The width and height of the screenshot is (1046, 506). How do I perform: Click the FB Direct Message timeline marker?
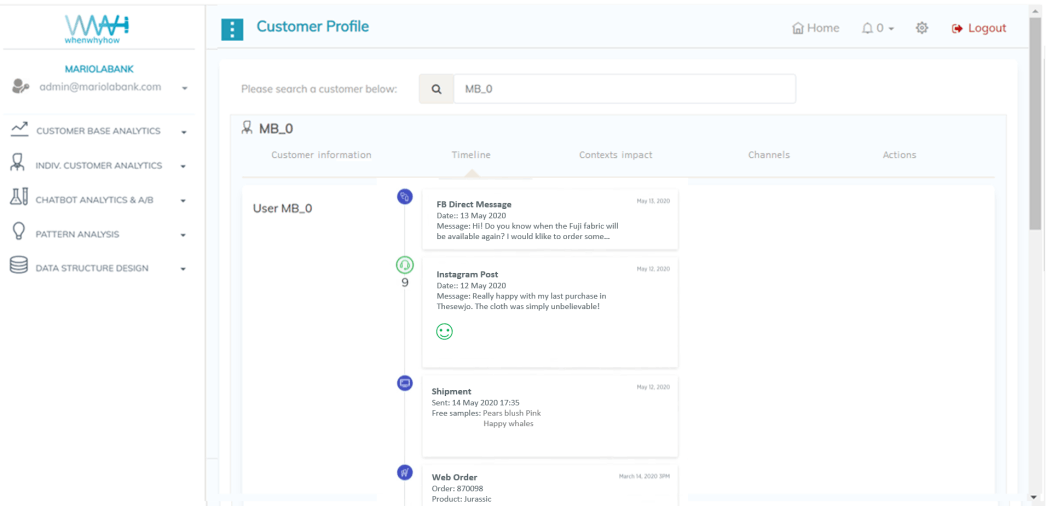(405, 197)
